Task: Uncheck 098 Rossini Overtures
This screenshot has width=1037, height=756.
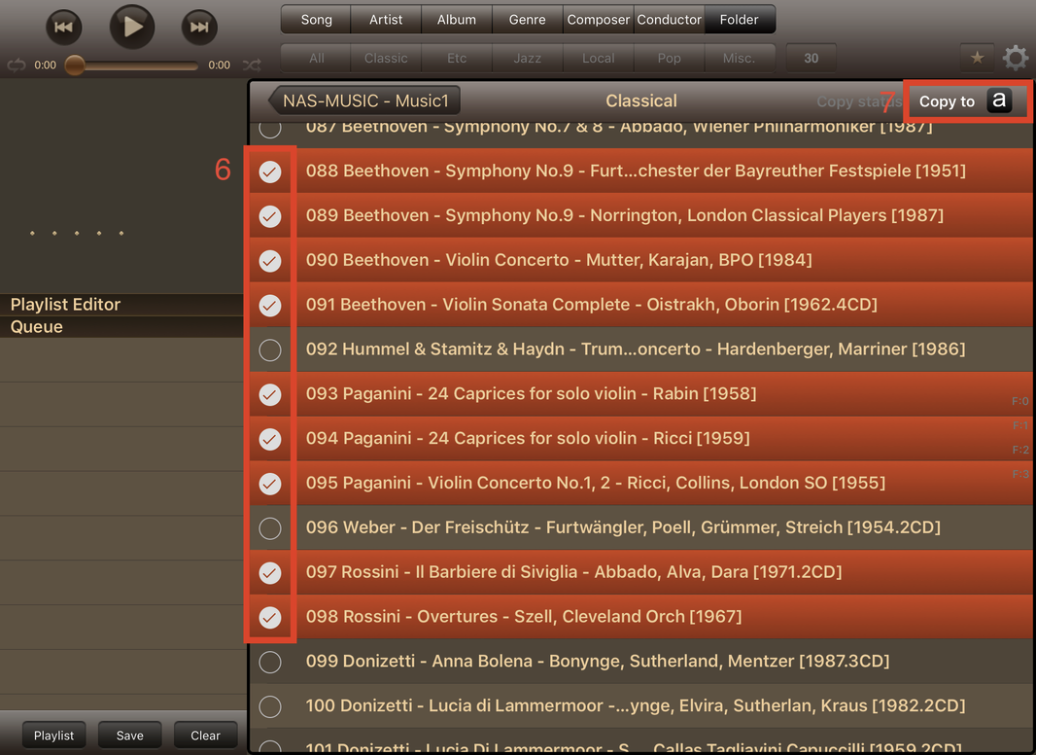Action: pos(270,618)
